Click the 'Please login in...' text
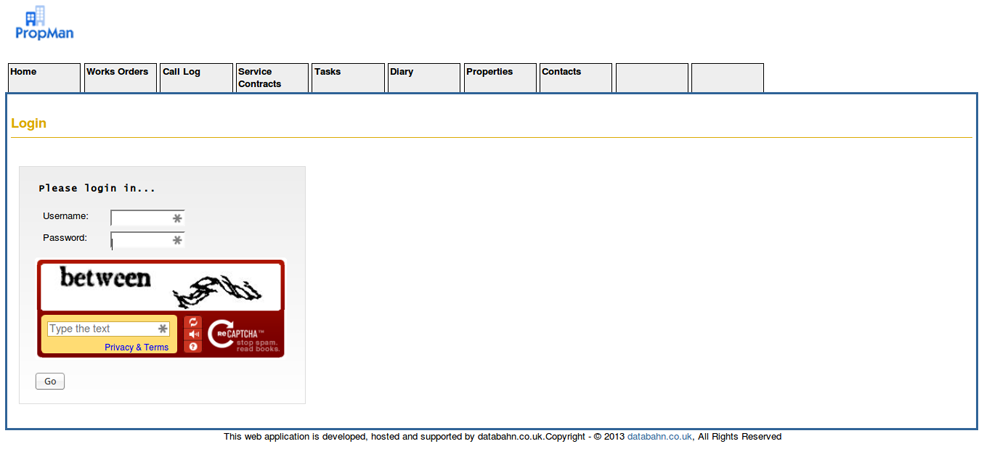This screenshot has width=1000, height=473. (97, 188)
